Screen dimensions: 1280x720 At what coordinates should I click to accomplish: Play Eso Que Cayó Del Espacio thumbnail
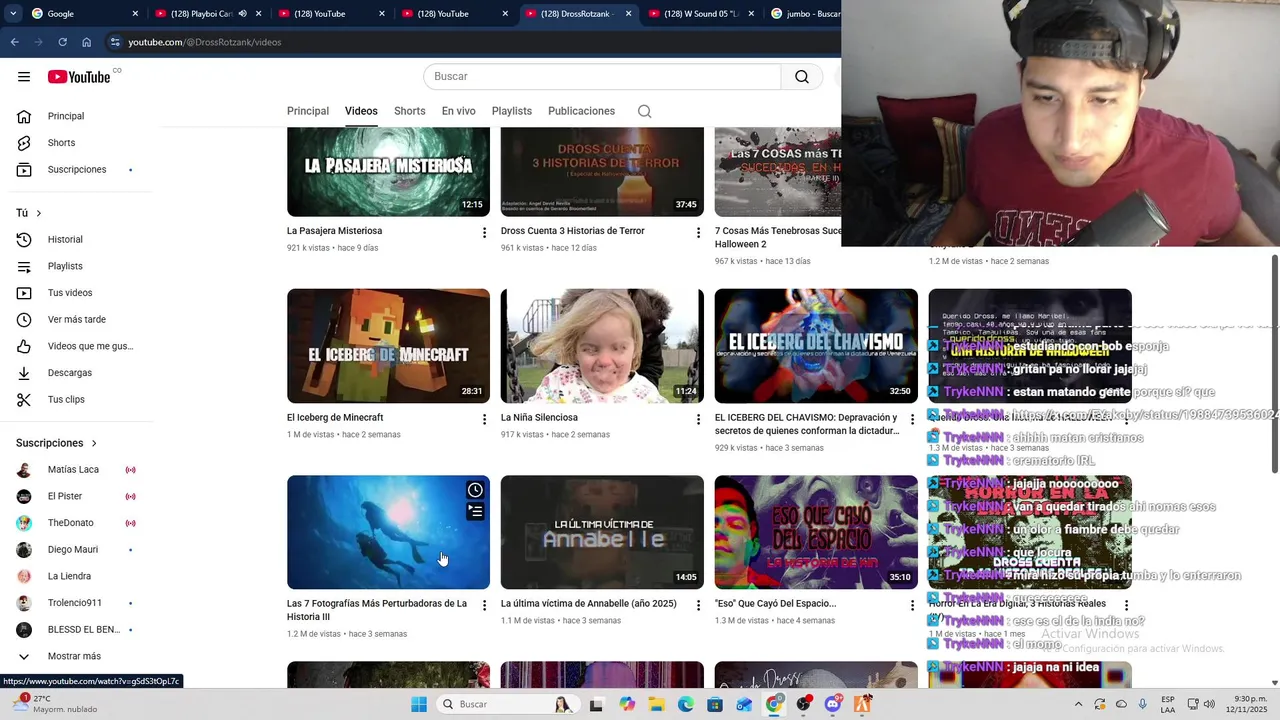coord(816,532)
